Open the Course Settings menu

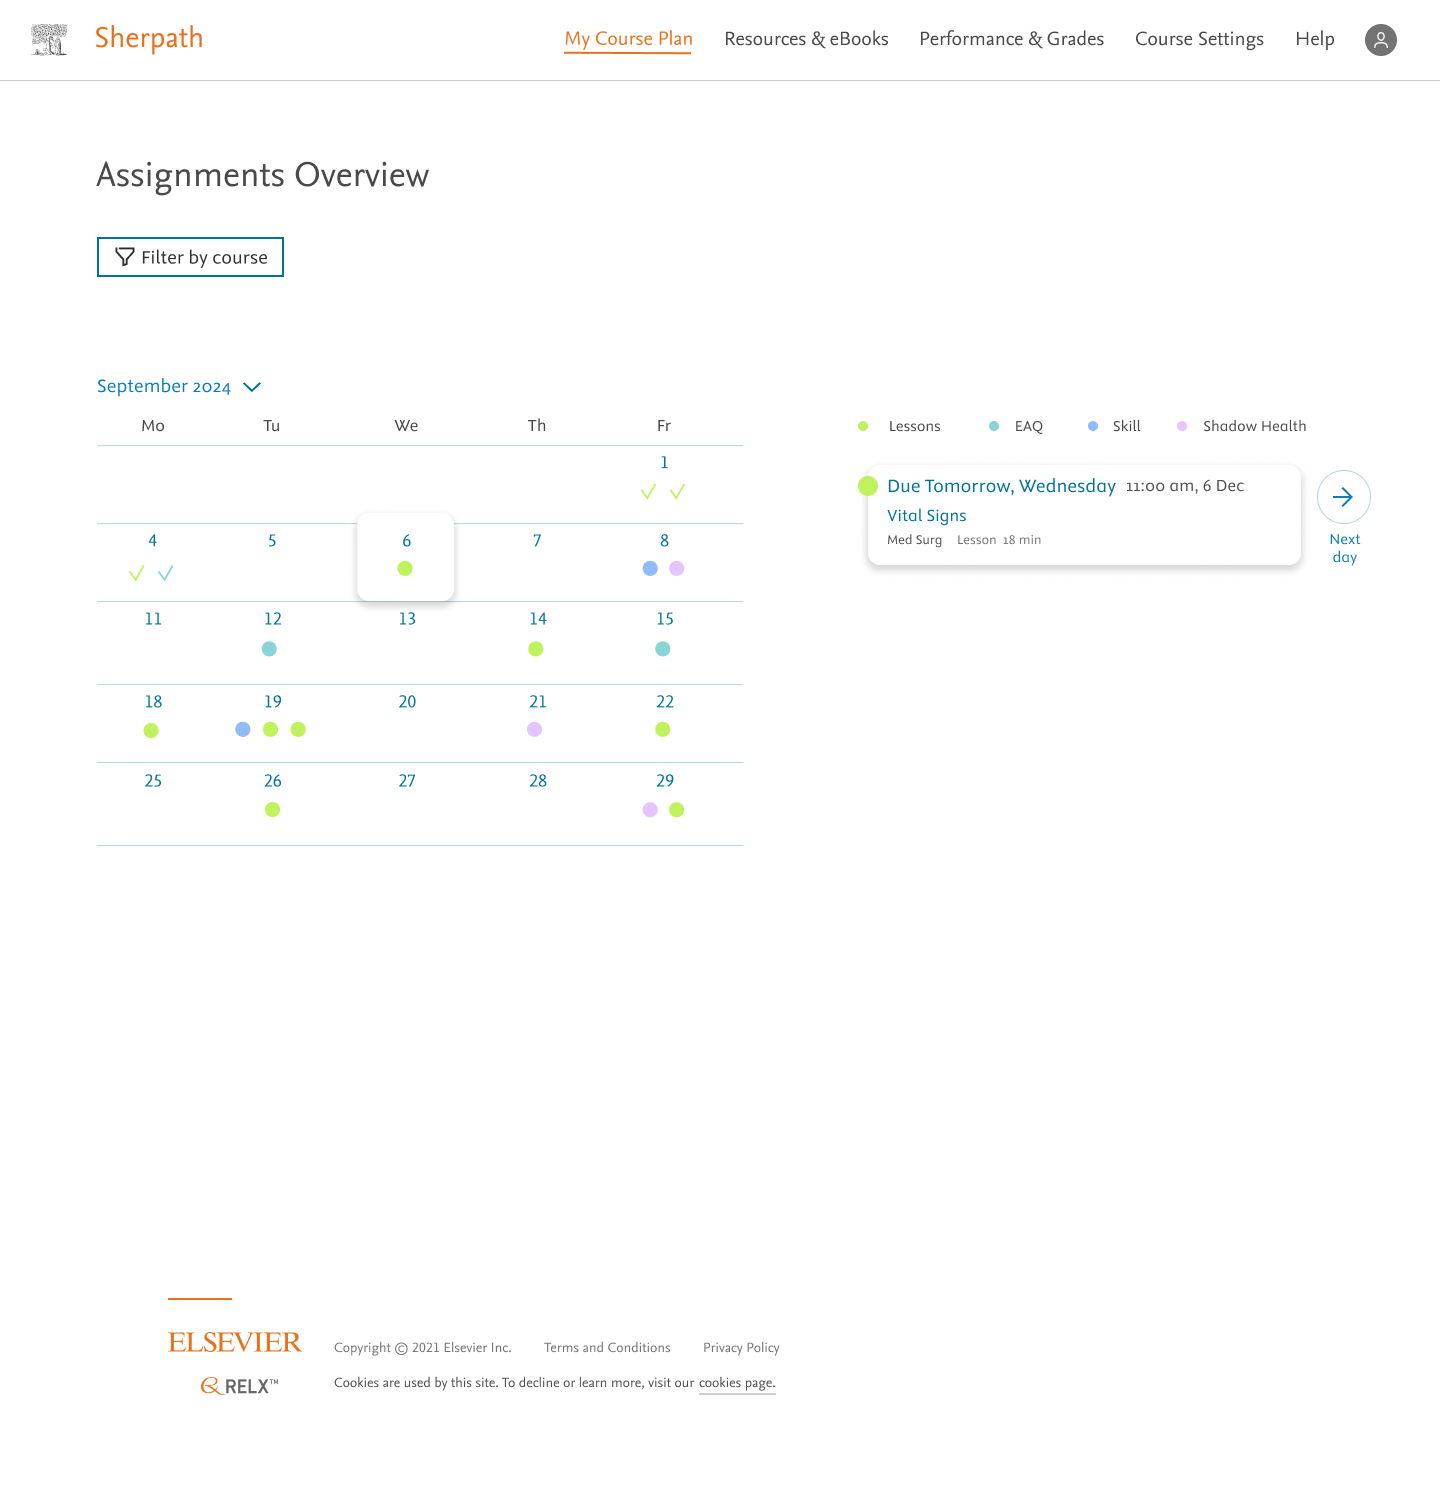coord(1199,39)
